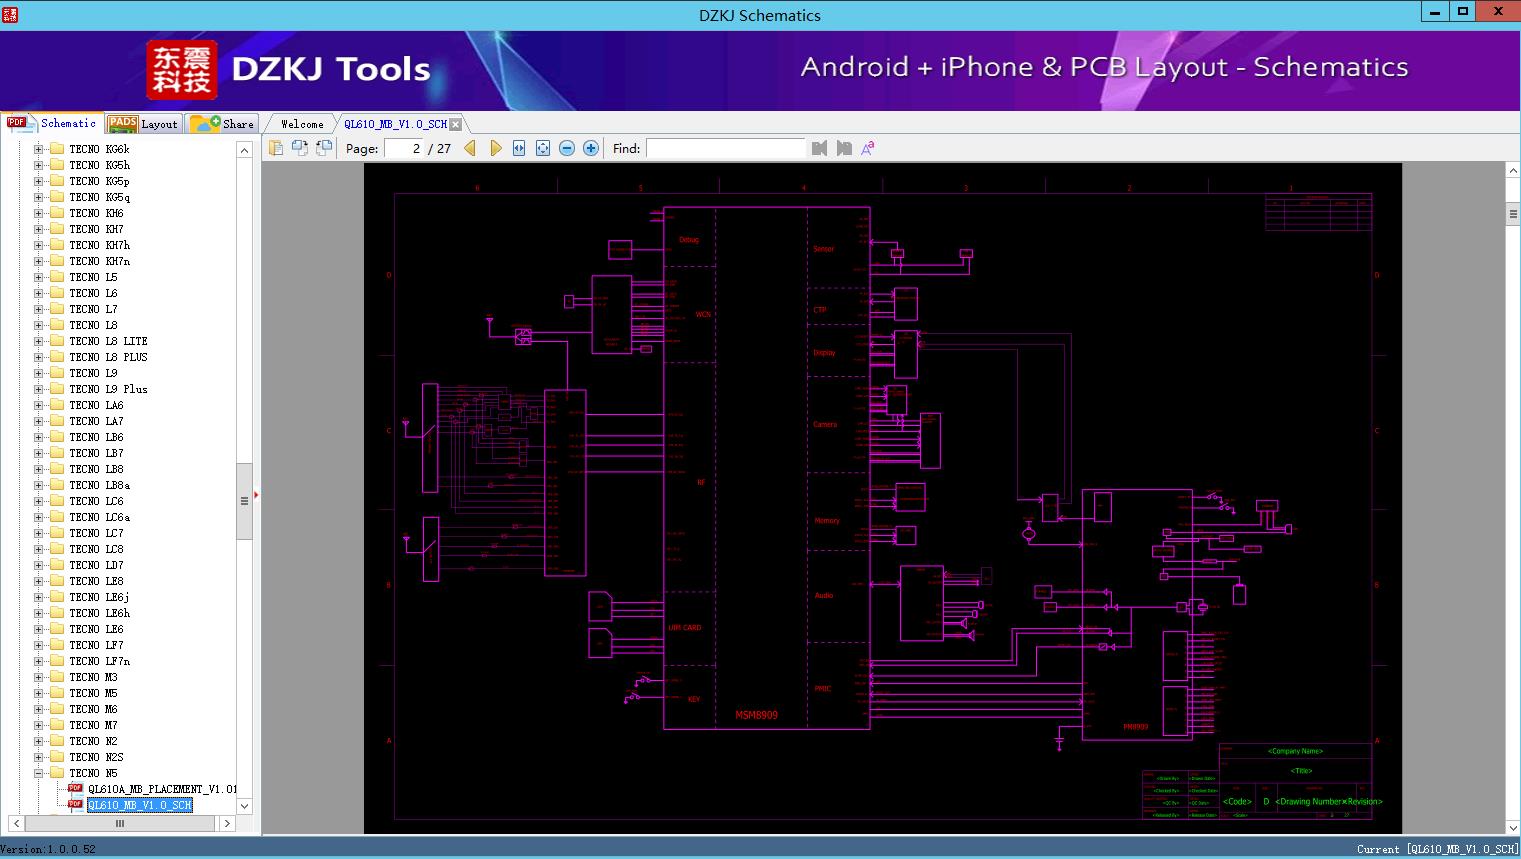Click the find previous match icon
Viewport: 1521px width, 859px height.
coord(820,148)
